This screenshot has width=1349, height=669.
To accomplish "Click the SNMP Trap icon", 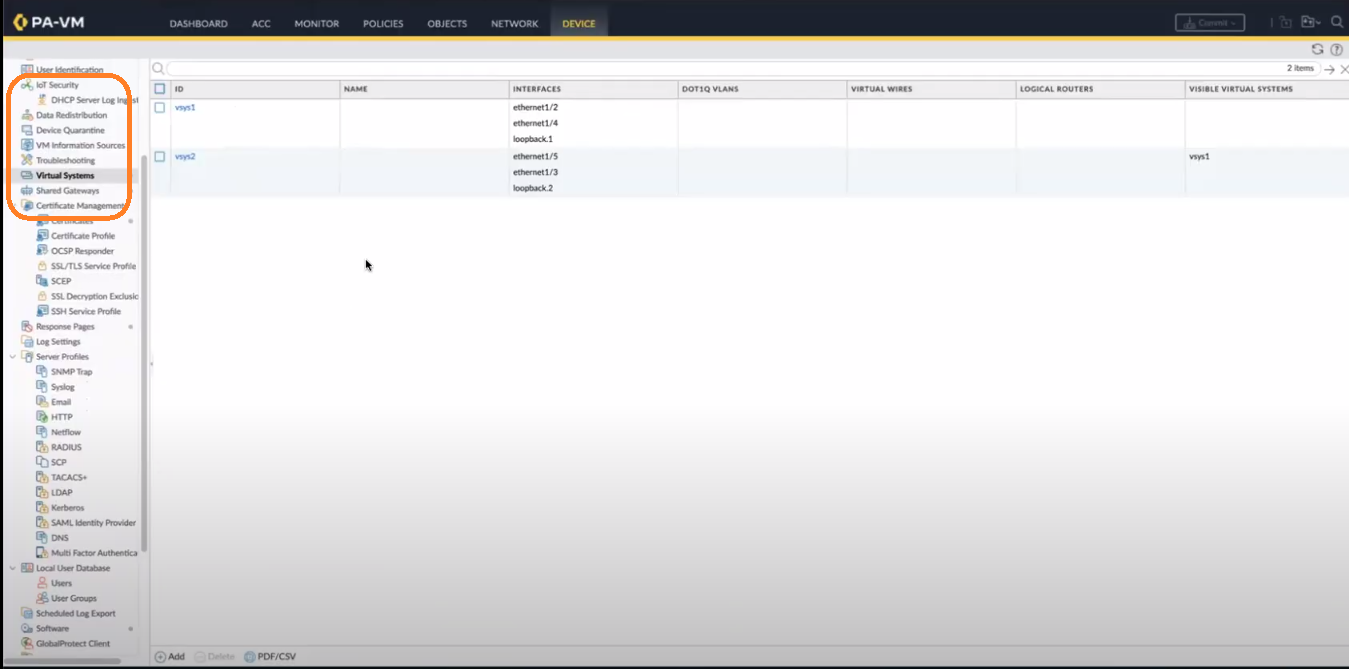I will (x=42, y=371).
